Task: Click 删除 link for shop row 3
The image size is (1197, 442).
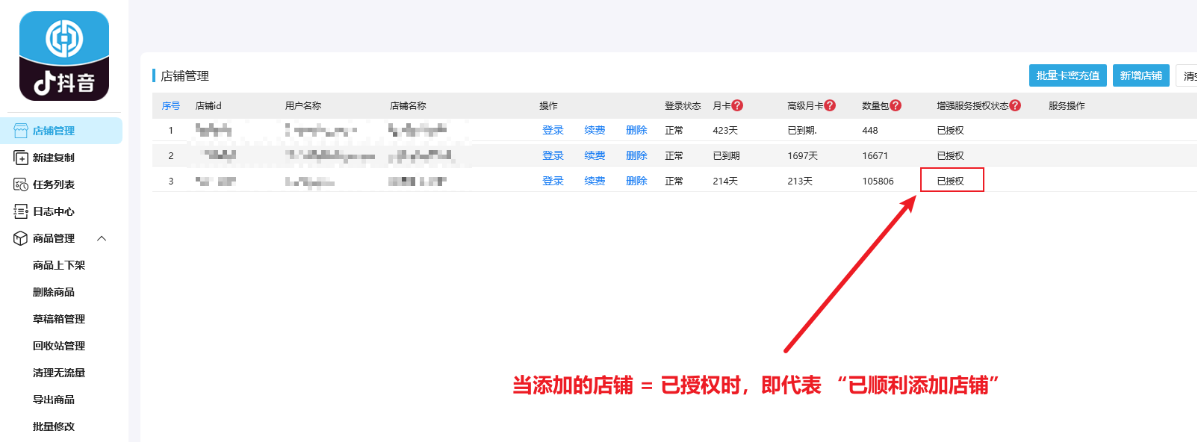Action: [637, 181]
